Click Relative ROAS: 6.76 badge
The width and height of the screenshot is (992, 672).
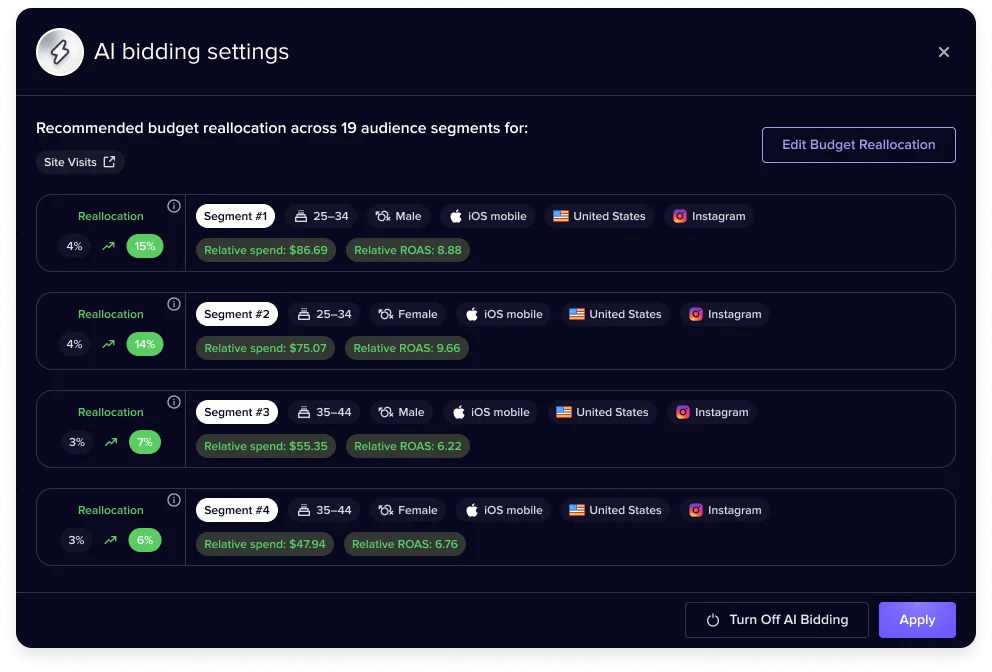click(x=405, y=545)
